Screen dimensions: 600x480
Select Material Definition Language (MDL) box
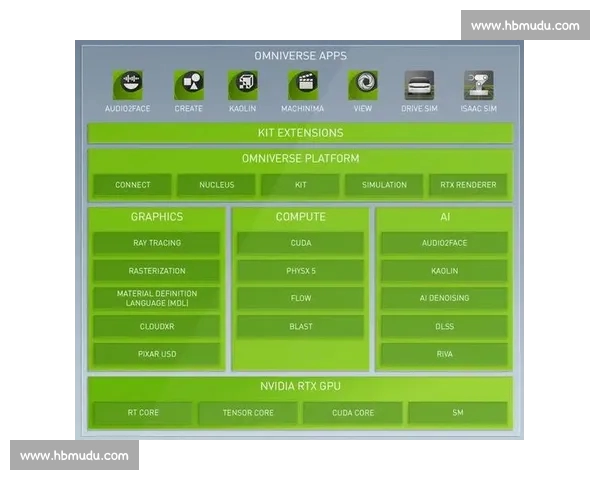tap(157, 298)
